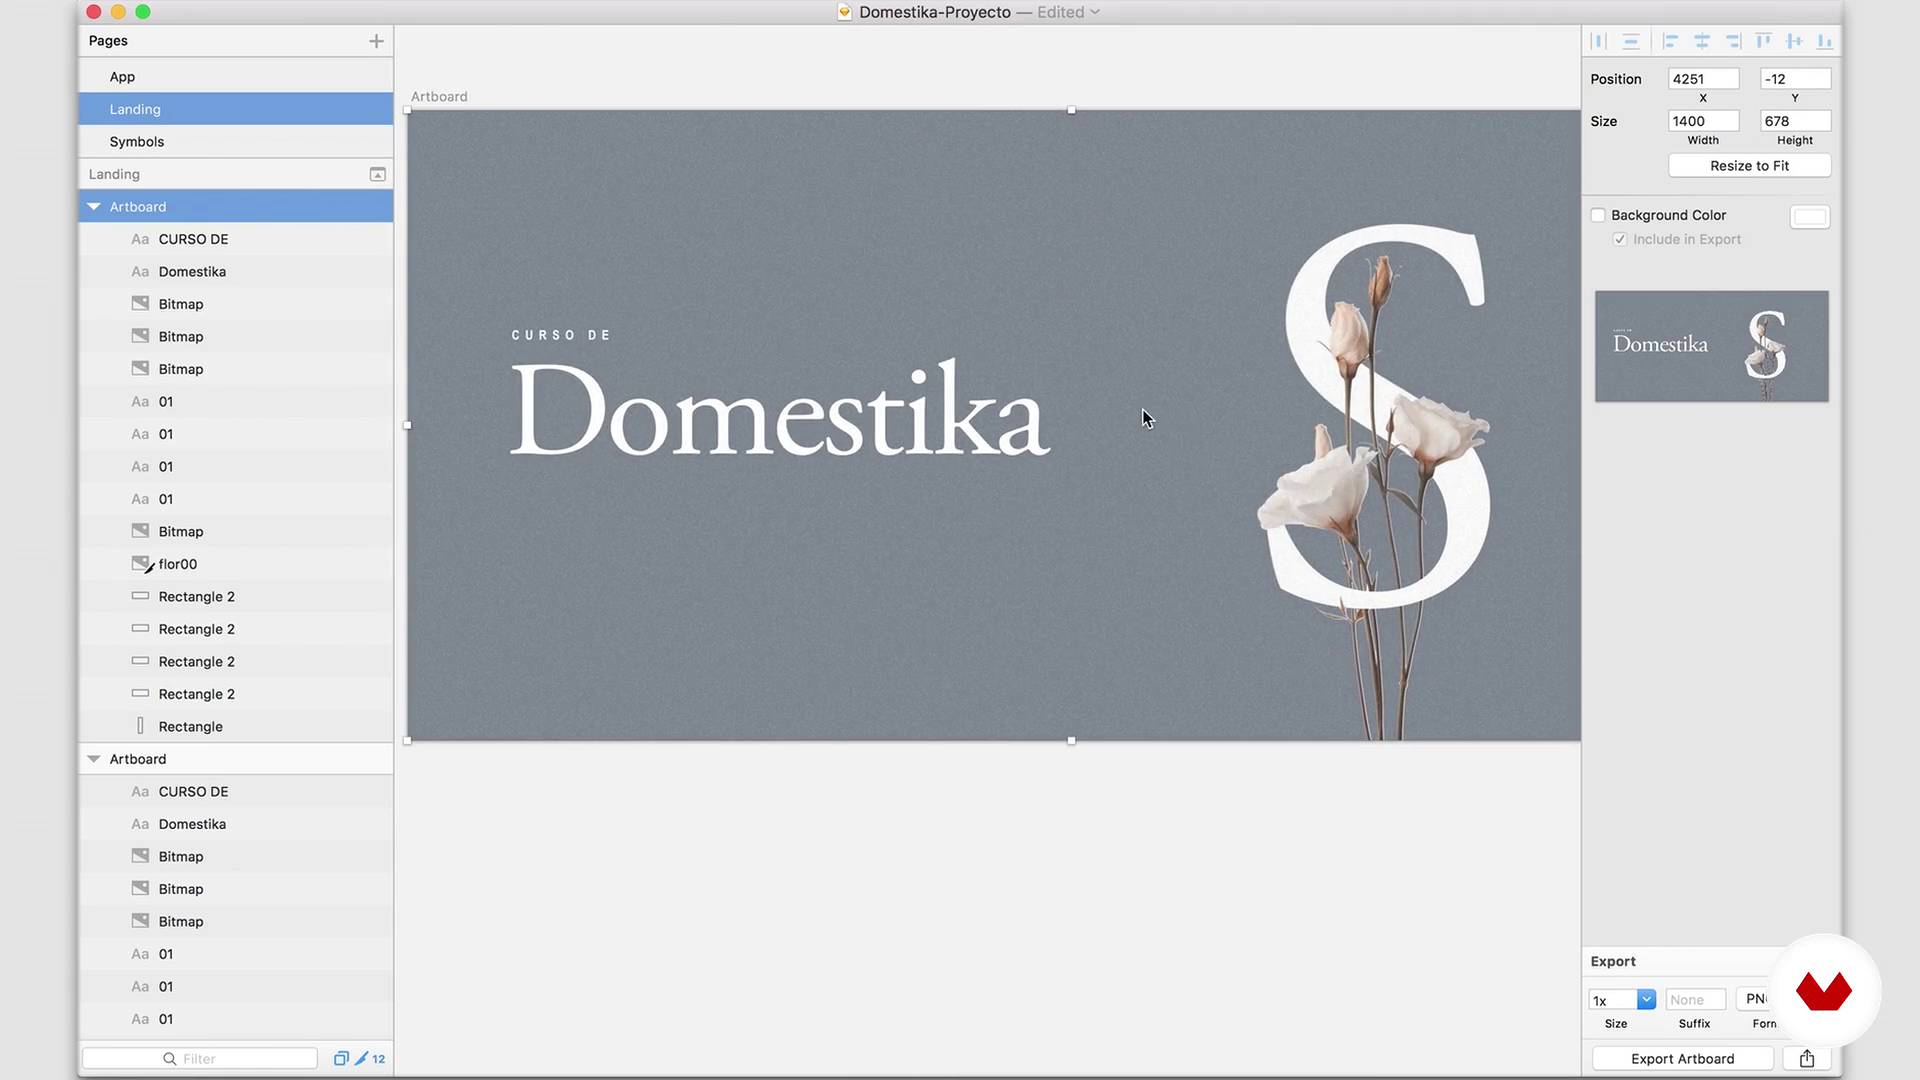Enable the Background Color checkbox

click(x=1598, y=215)
